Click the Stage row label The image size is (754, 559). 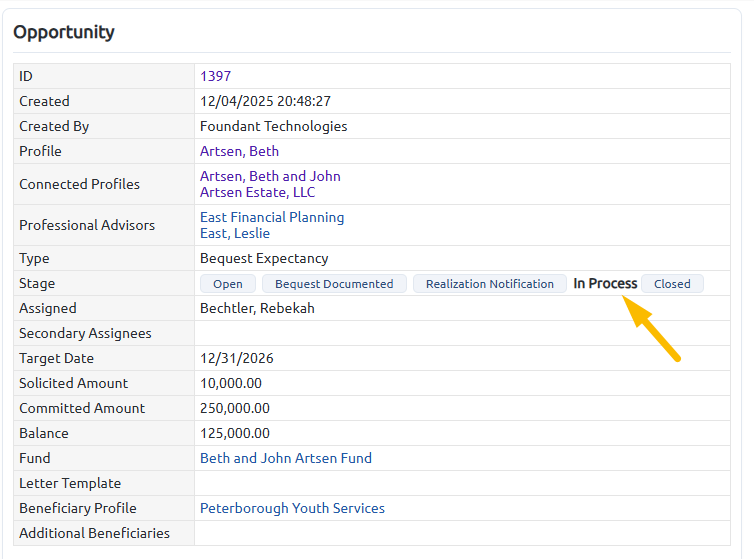(37, 283)
